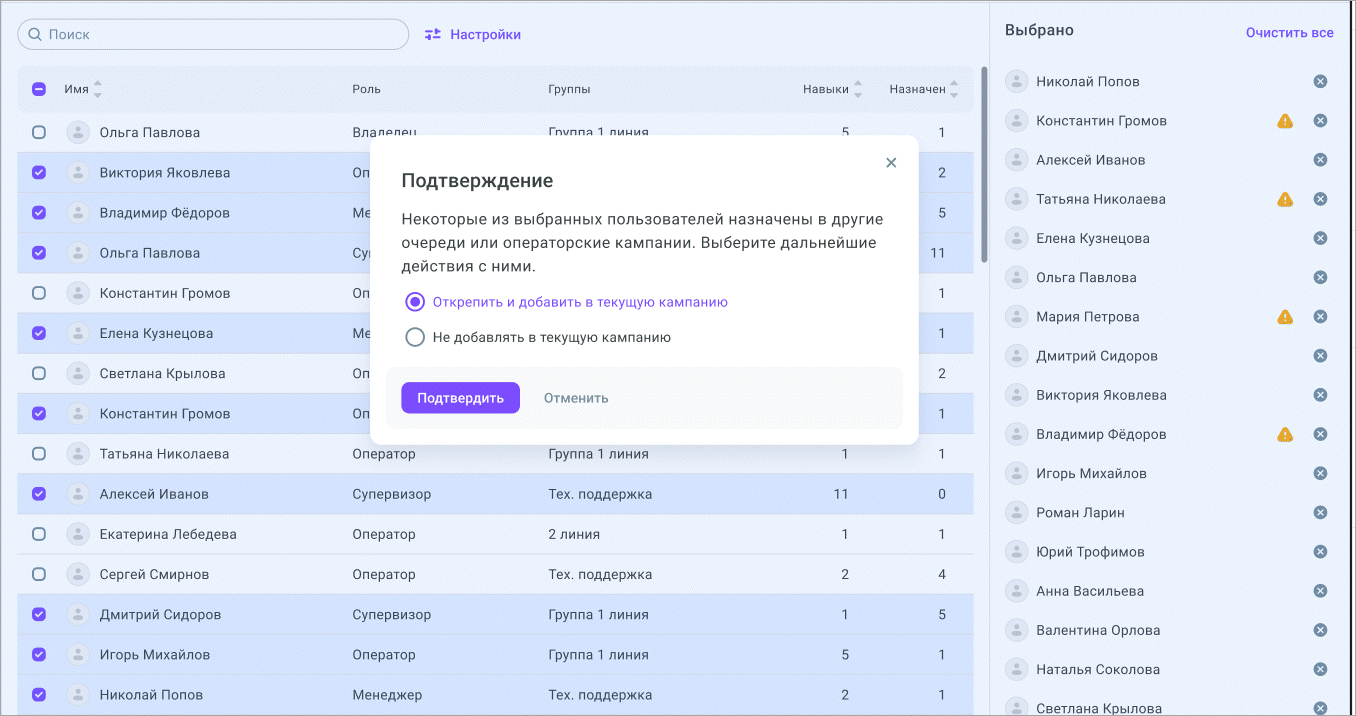This screenshot has width=1356, height=716.
Task: Remove Николай Попов from selected list
Action: tap(1320, 82)
